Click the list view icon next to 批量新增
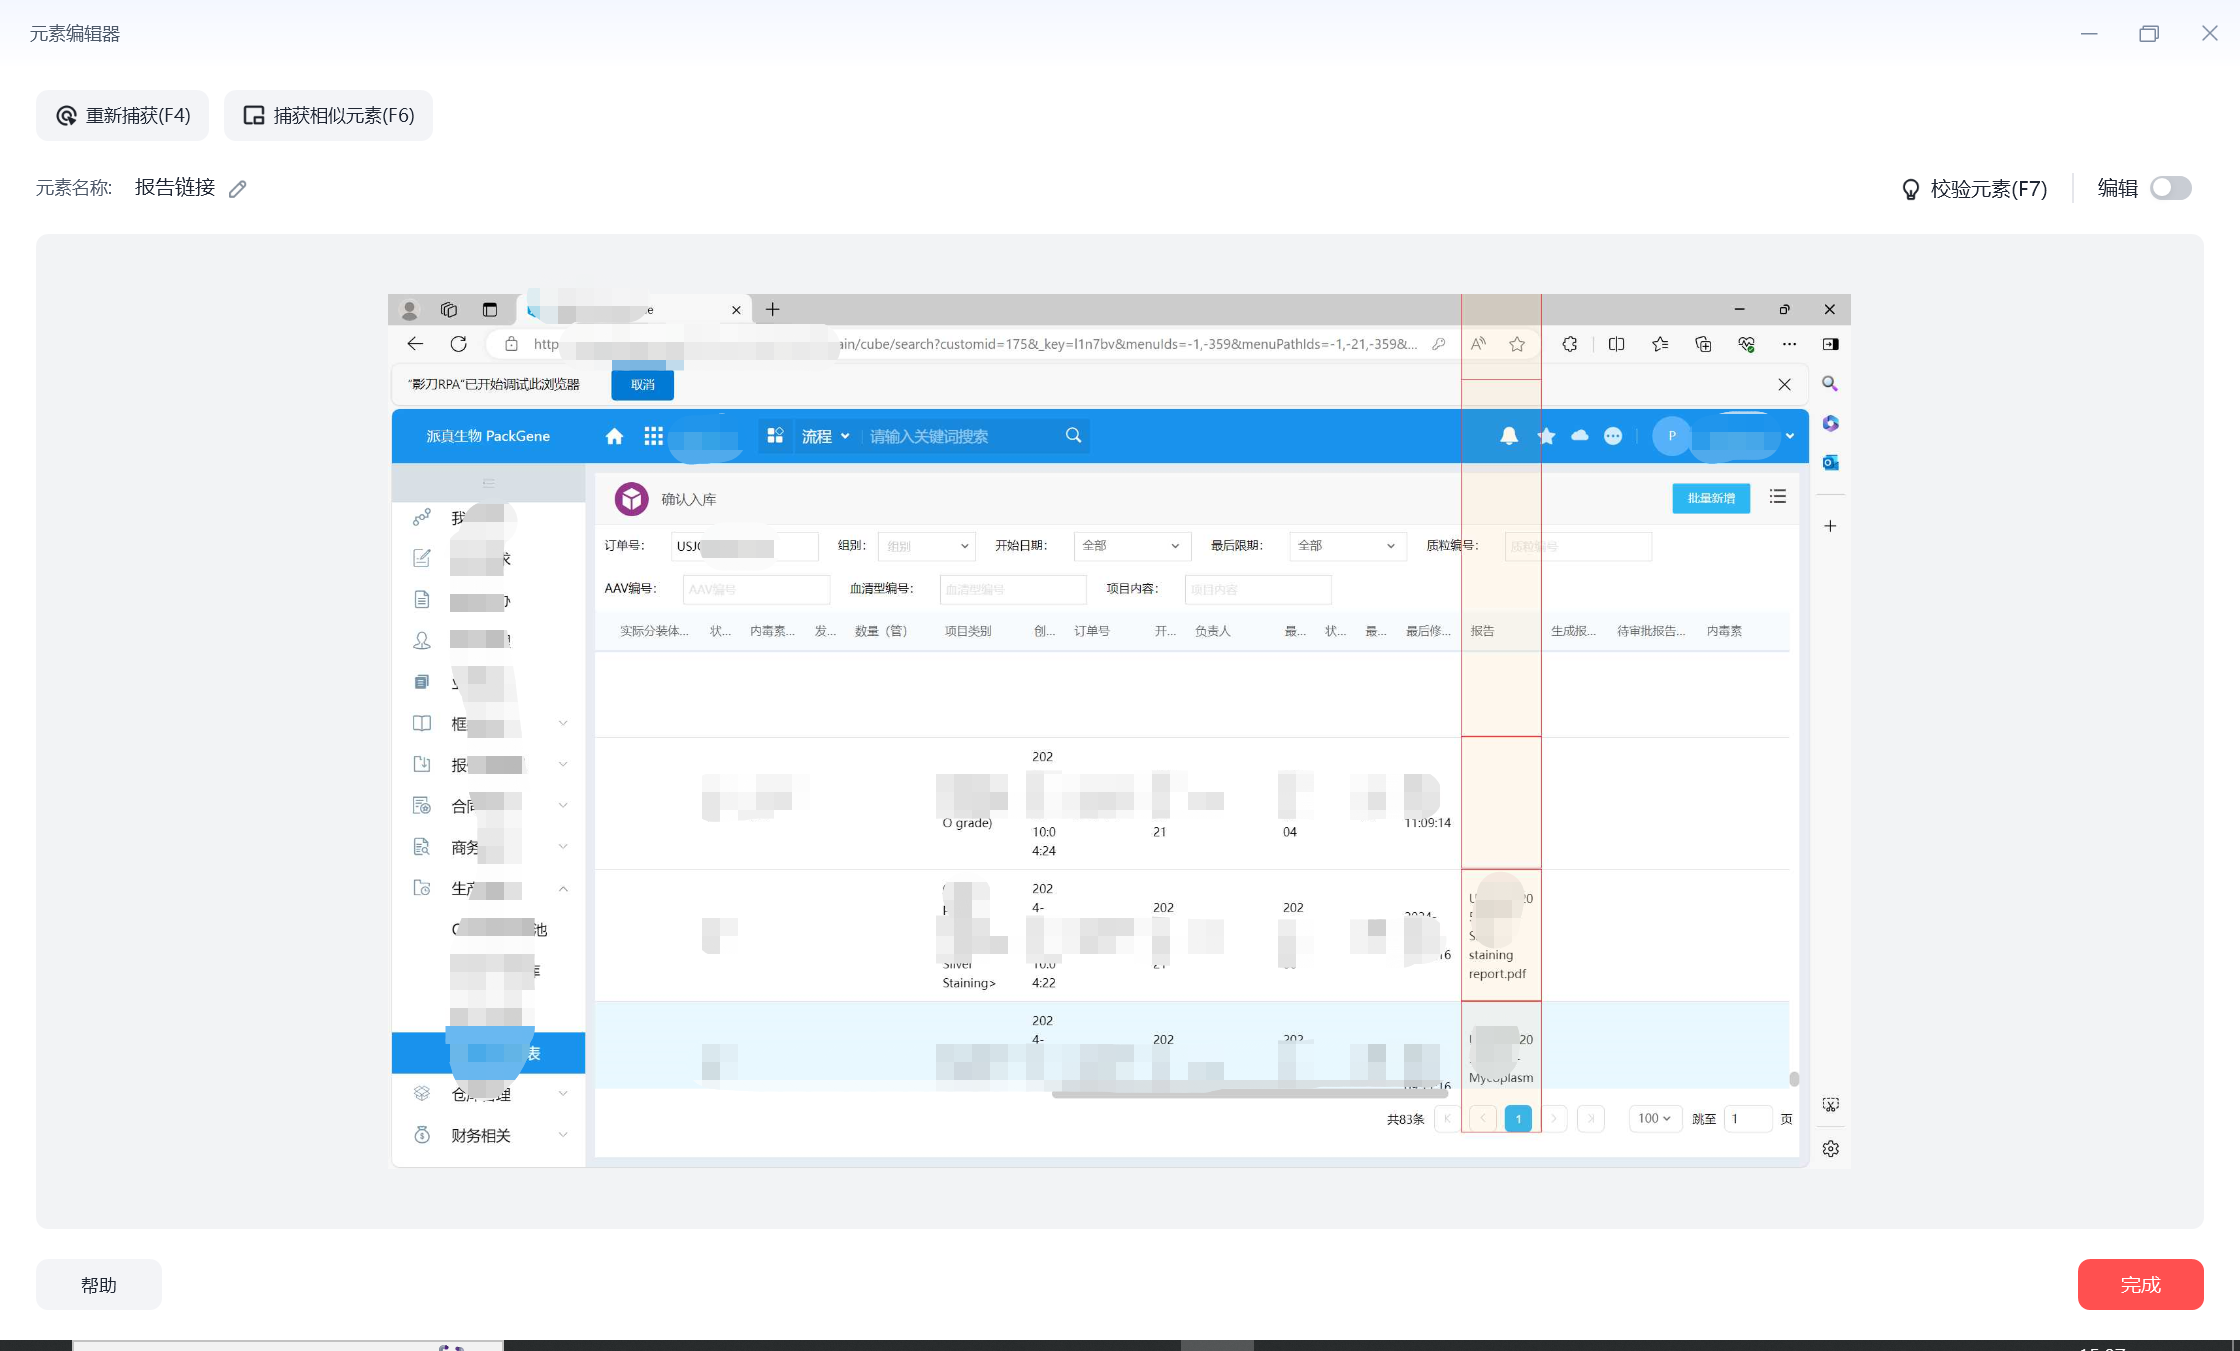This screenshot has width=2240, height=1351. 1777,497
